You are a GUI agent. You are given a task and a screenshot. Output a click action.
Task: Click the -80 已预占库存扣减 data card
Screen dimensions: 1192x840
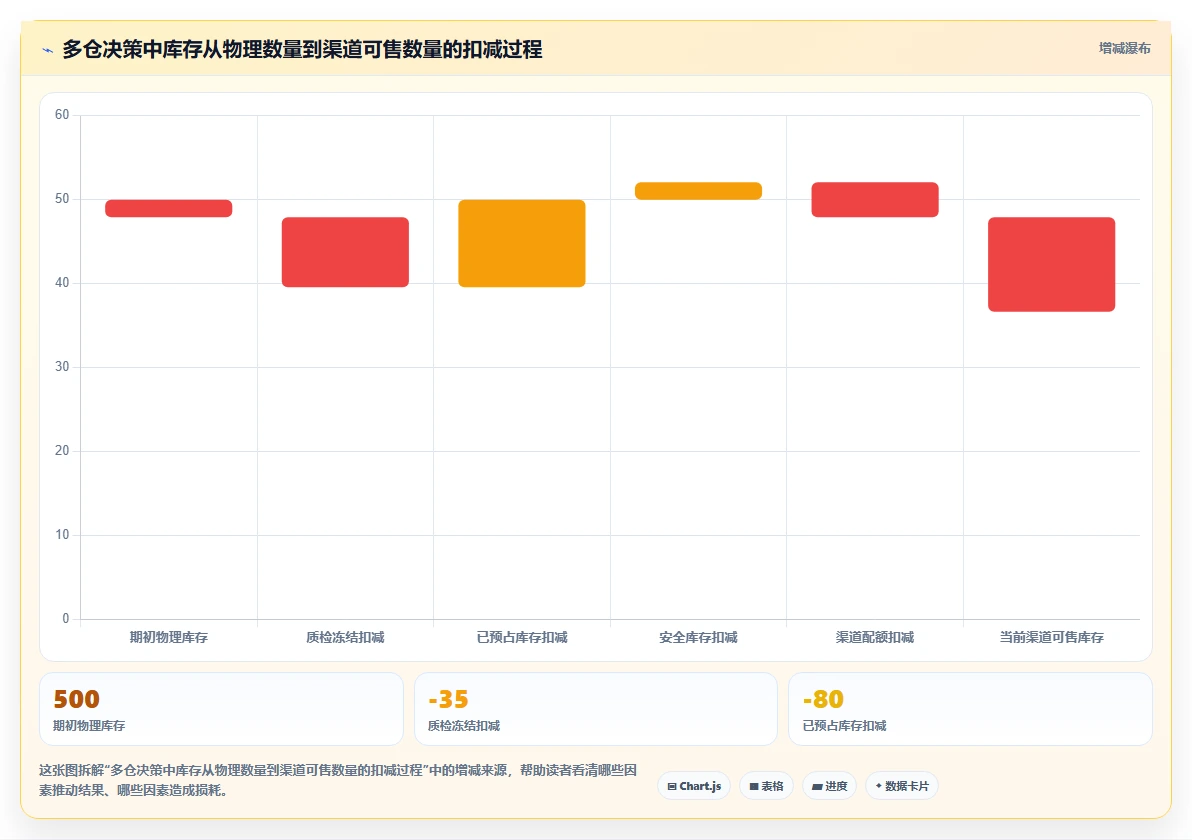970,708
